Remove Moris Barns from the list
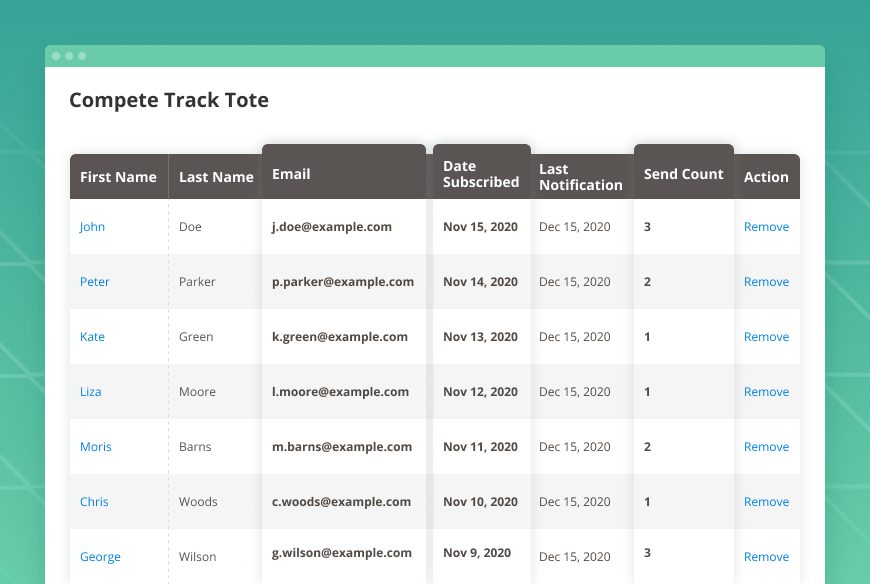 pyautogui.click(x=766, y=447)
